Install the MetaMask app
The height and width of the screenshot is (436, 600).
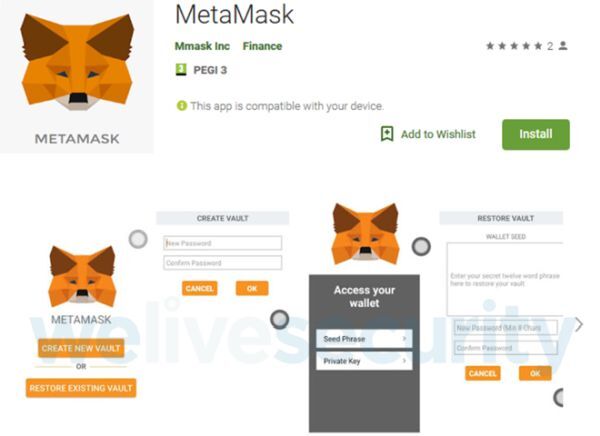[536, 134]
